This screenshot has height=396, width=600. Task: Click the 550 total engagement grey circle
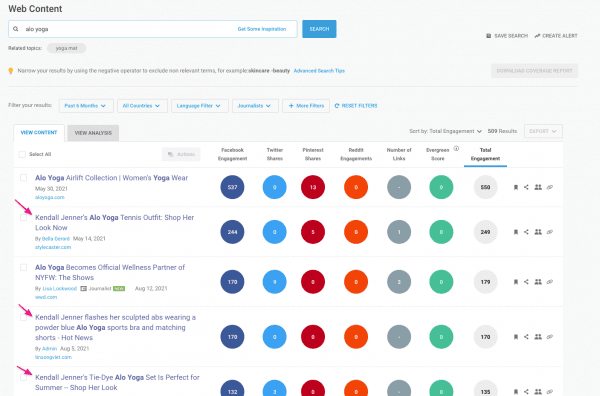coord(485,187)
